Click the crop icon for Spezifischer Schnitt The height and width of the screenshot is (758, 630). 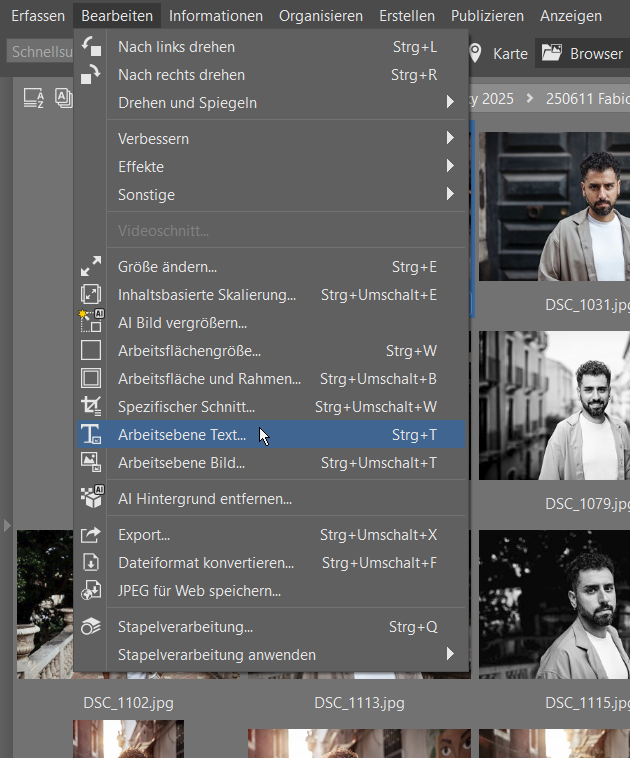point(91,407)
